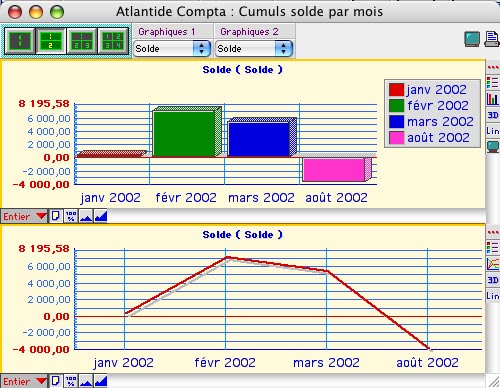Click the blue mars 2002 legend swatch

(396, 122)
